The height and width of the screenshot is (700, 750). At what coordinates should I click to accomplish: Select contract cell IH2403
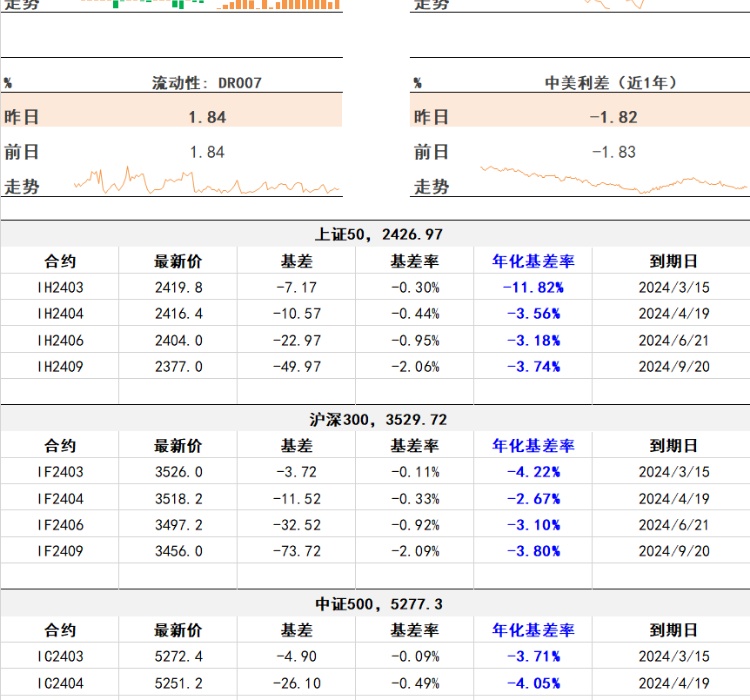click(x=60, y=288)
